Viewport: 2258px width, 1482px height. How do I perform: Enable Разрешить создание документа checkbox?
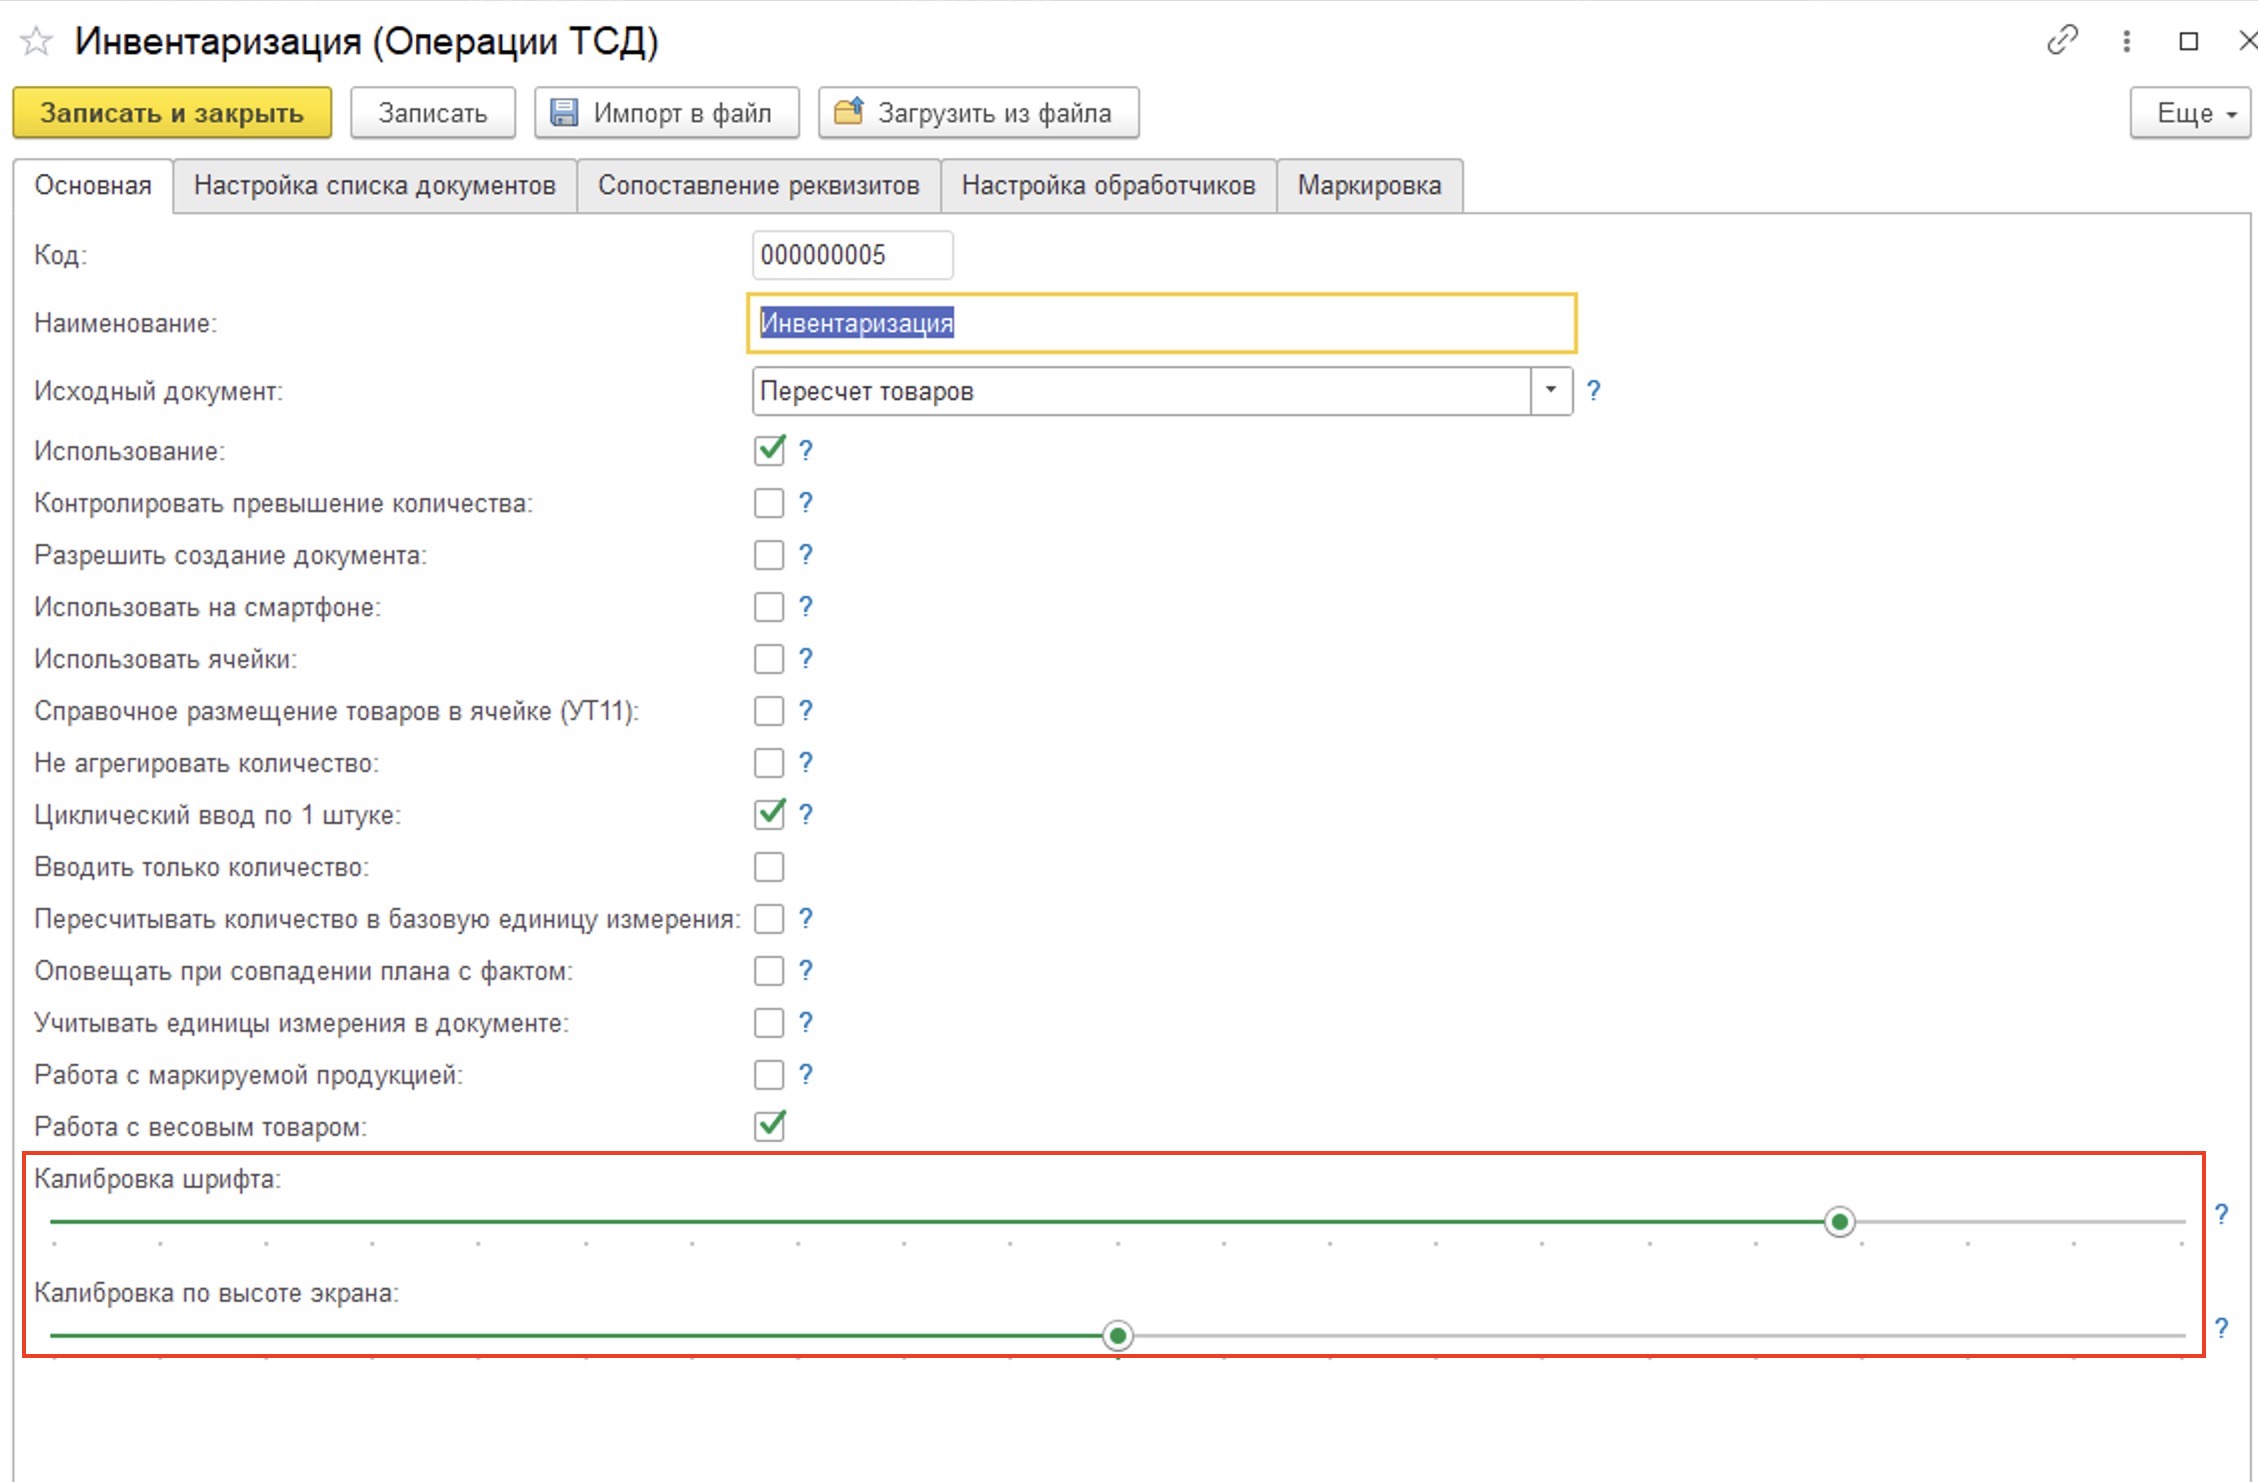click(x=769, y=555)
